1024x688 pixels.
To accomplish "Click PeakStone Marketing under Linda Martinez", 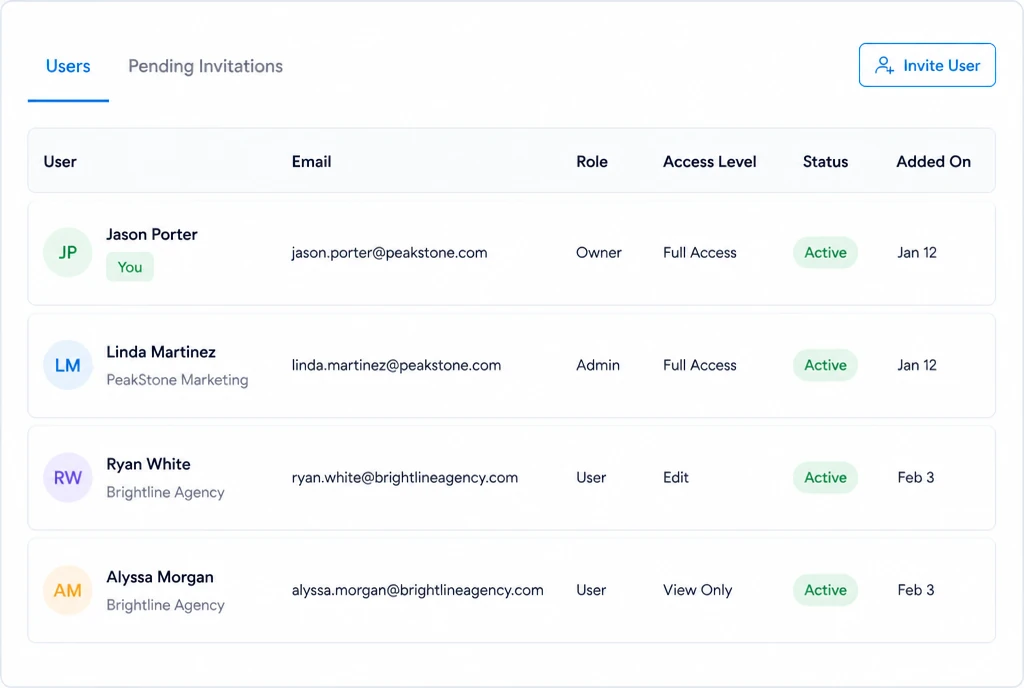I will click(x=177, y=380).
